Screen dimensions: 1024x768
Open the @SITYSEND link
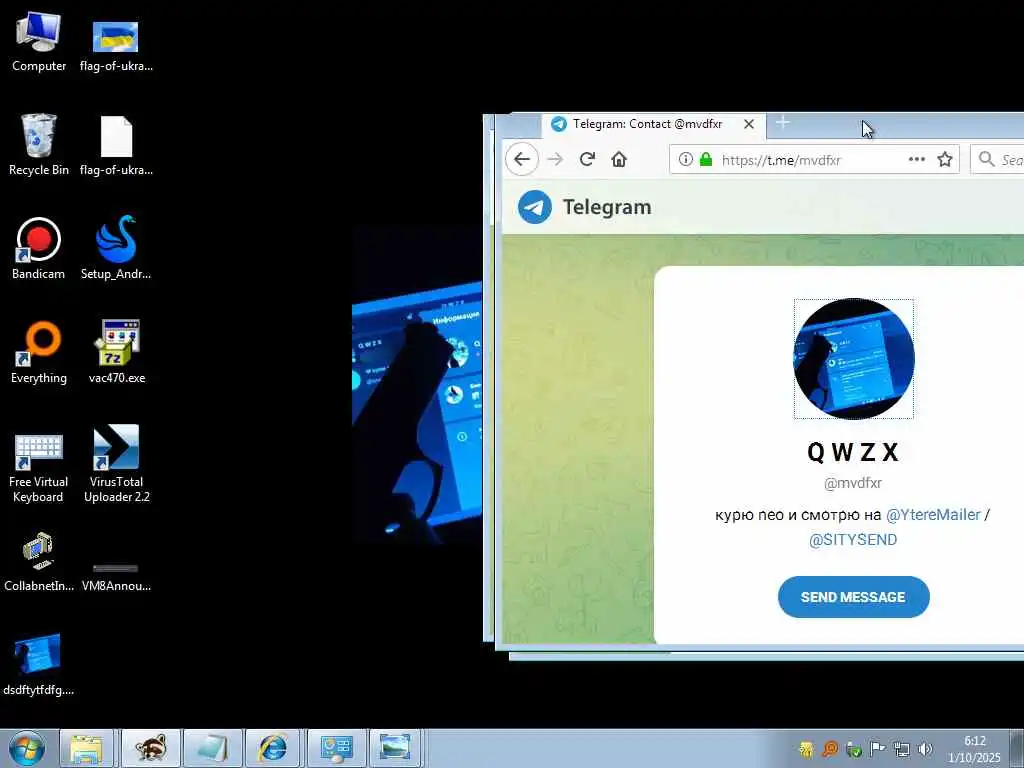[853, 540]
